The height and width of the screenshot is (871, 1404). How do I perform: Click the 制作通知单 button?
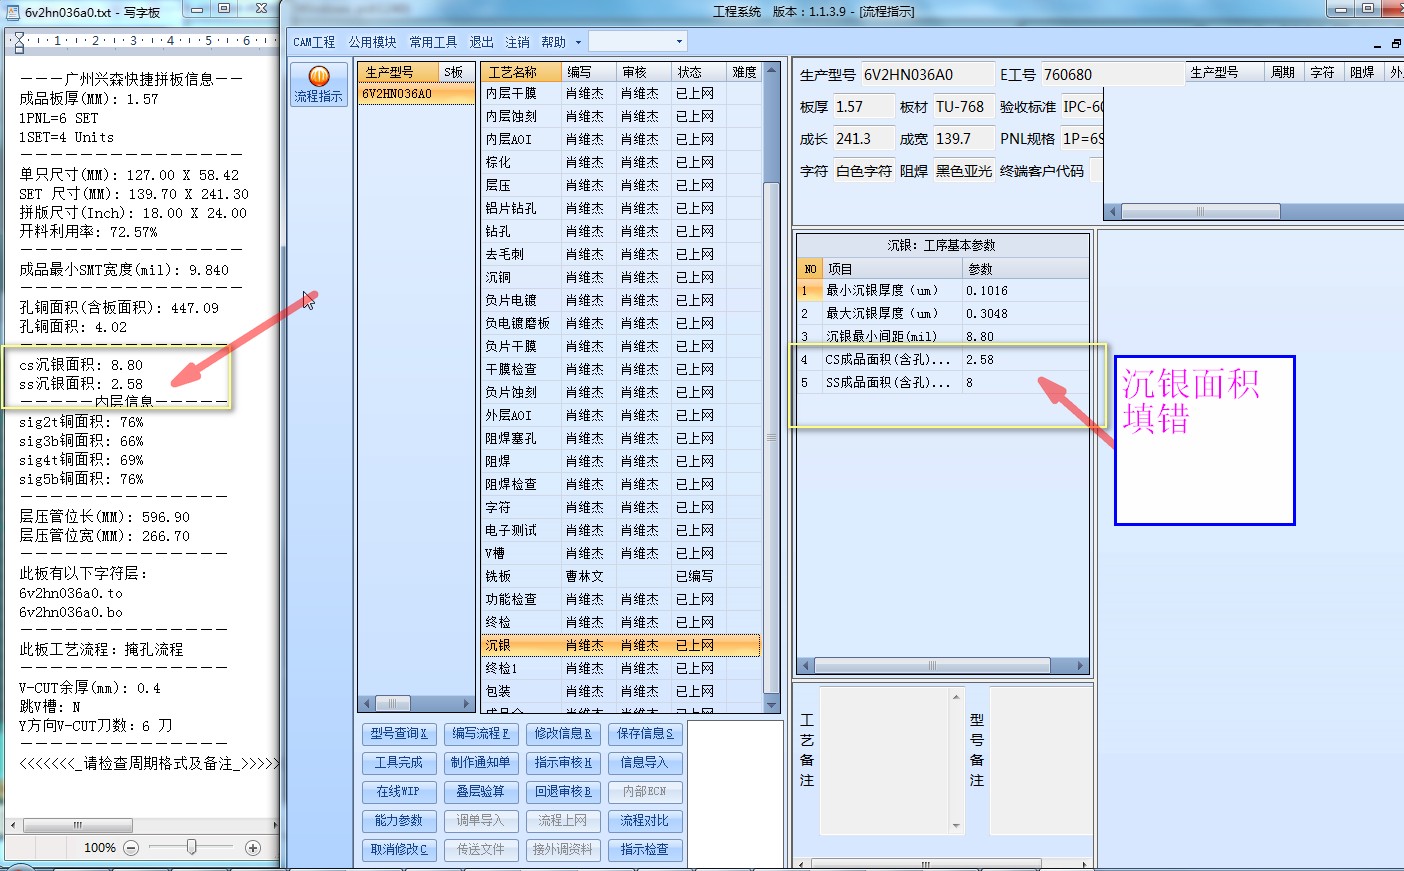click(480, 762)
